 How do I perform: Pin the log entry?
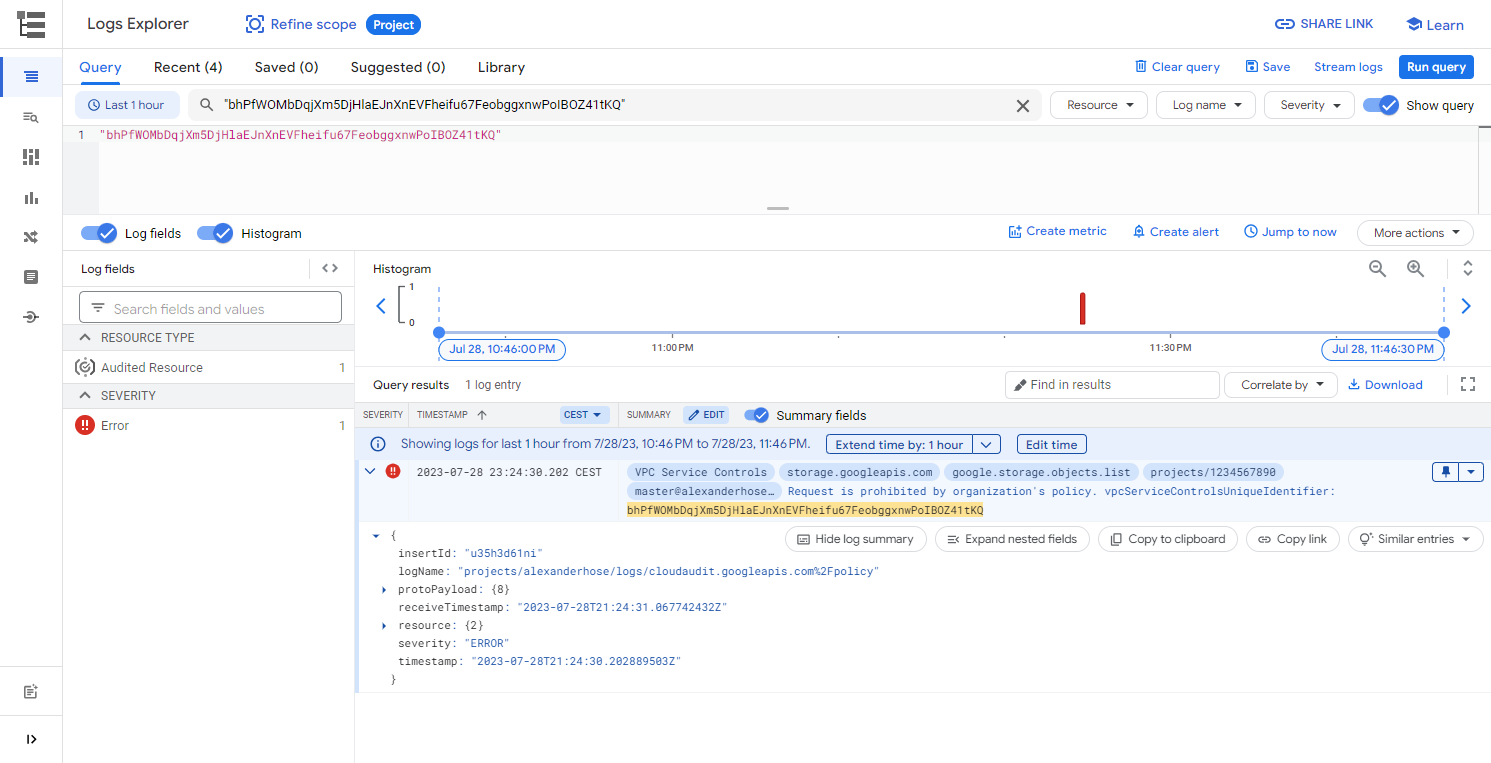coord(1445,472)
